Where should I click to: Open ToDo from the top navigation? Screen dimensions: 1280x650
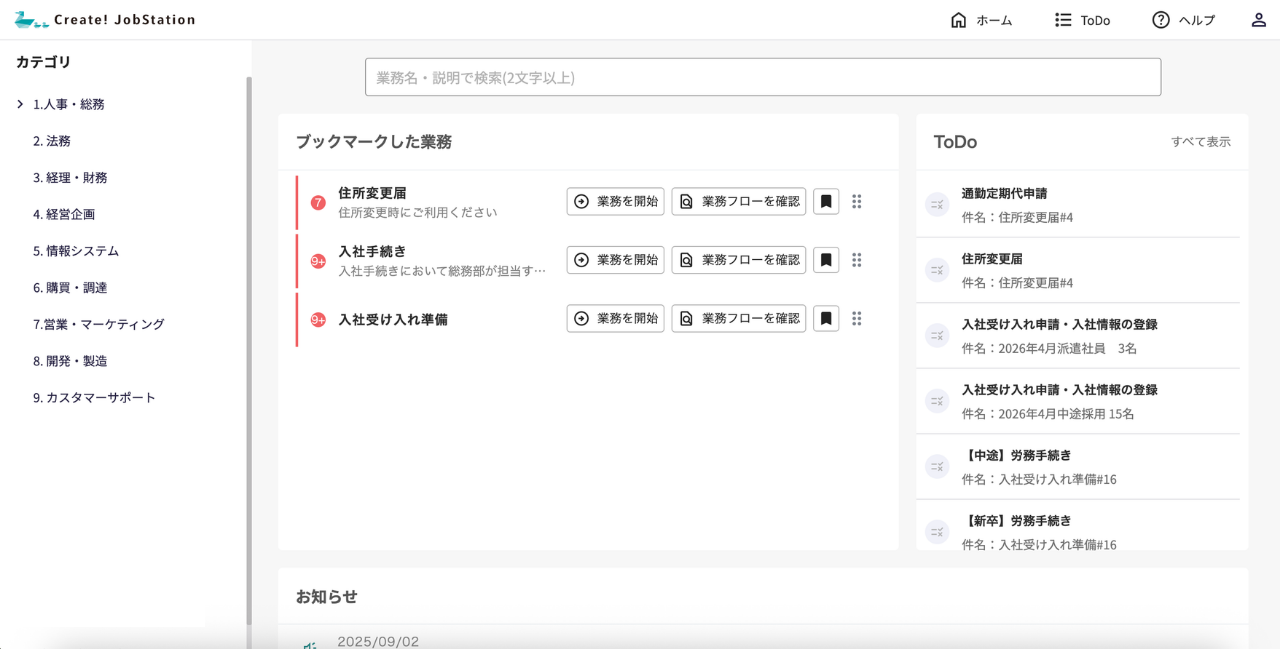coord(1083,20)
